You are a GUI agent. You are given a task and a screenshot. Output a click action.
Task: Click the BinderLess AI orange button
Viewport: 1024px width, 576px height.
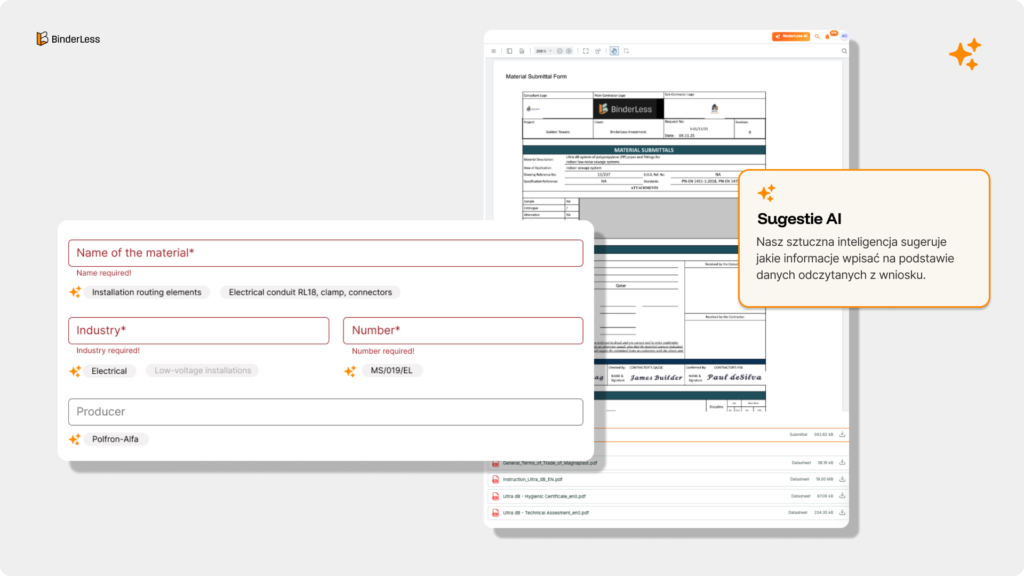790,36
